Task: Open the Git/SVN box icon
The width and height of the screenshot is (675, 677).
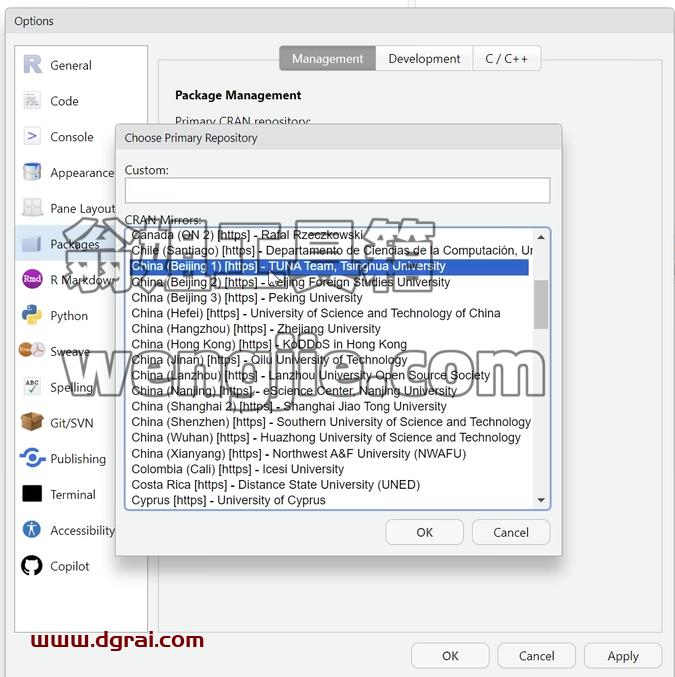Action: tap(32, 422)
